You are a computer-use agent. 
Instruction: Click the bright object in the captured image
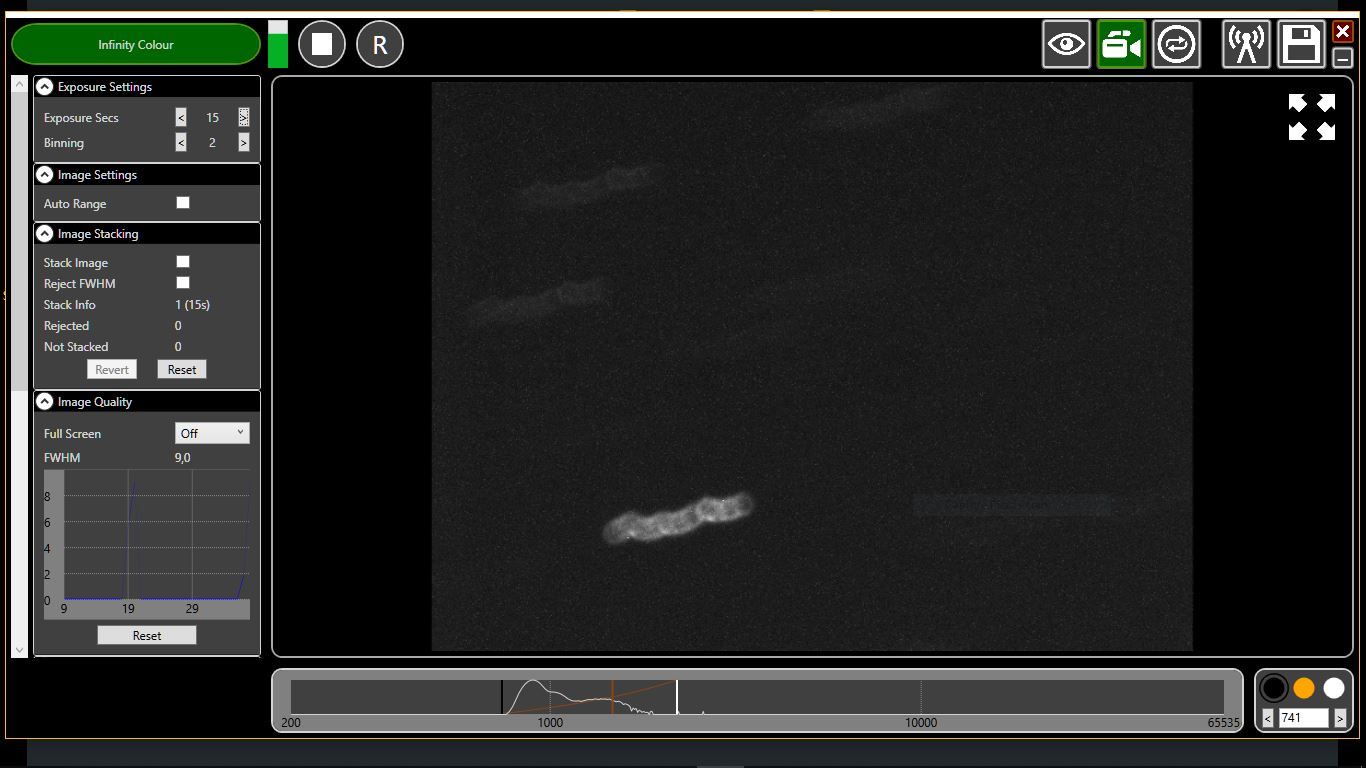pyautogui.click(x=678, y=517)
